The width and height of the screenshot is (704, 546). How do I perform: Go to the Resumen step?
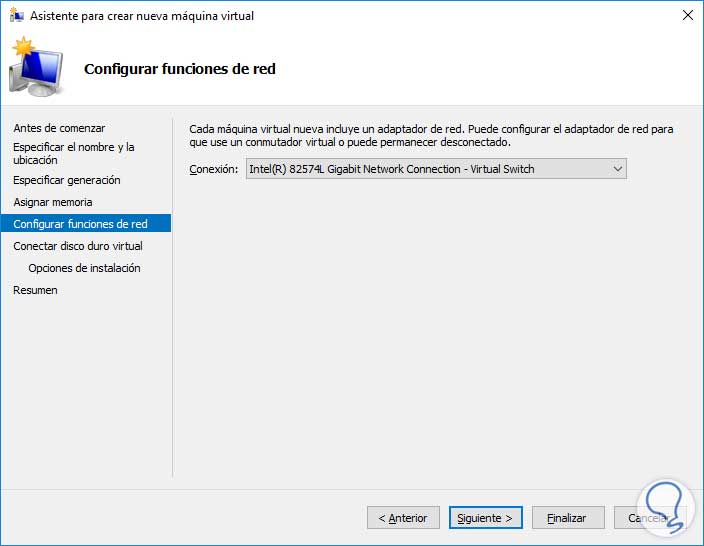tap(35, 290)
